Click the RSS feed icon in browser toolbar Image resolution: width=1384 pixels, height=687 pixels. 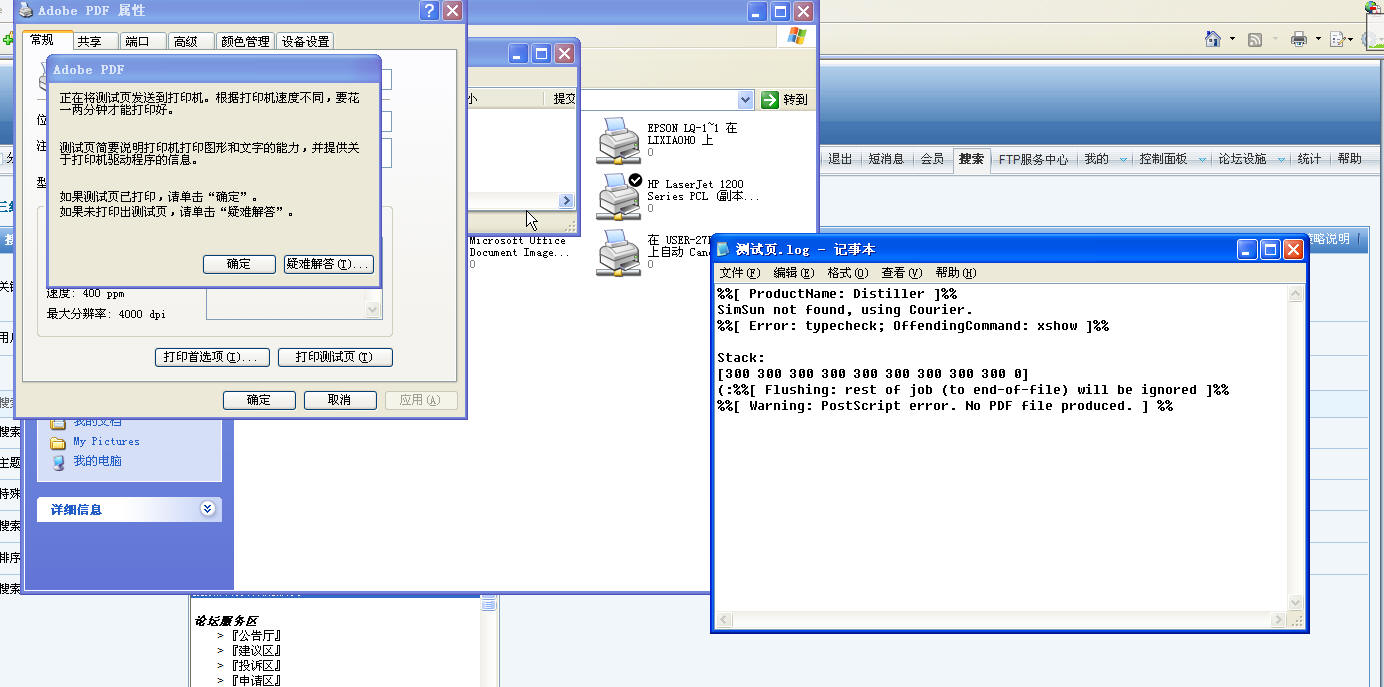click(1254, 40)
